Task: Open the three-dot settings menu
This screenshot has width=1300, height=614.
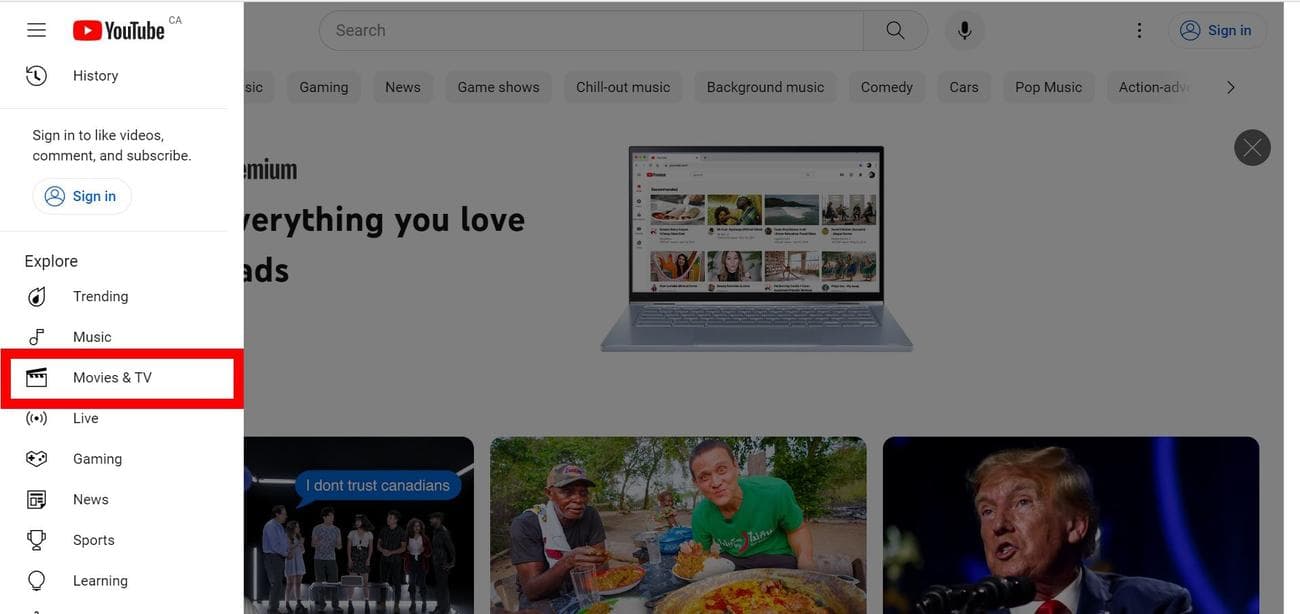Action: tap(1139, 29)
